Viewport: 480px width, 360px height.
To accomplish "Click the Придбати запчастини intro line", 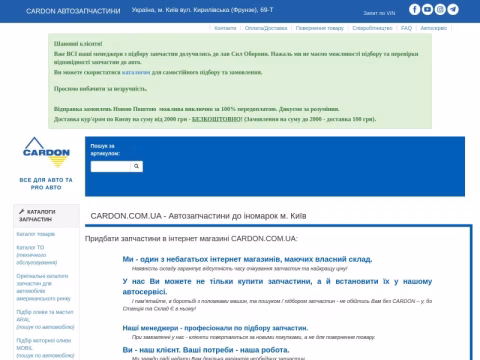I will [x=191, y=239].
